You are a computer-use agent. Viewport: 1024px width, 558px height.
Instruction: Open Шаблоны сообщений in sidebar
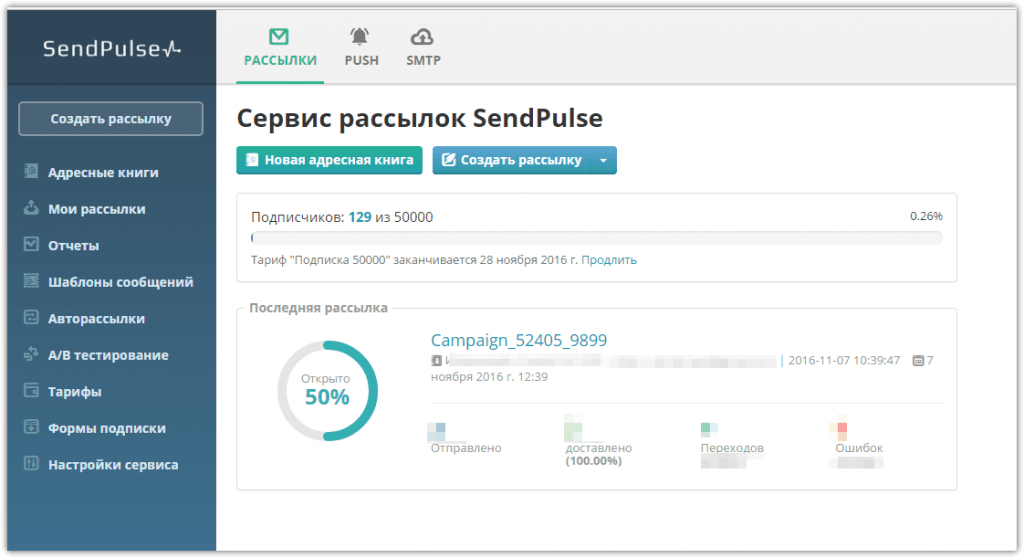[x=121, y=282]
